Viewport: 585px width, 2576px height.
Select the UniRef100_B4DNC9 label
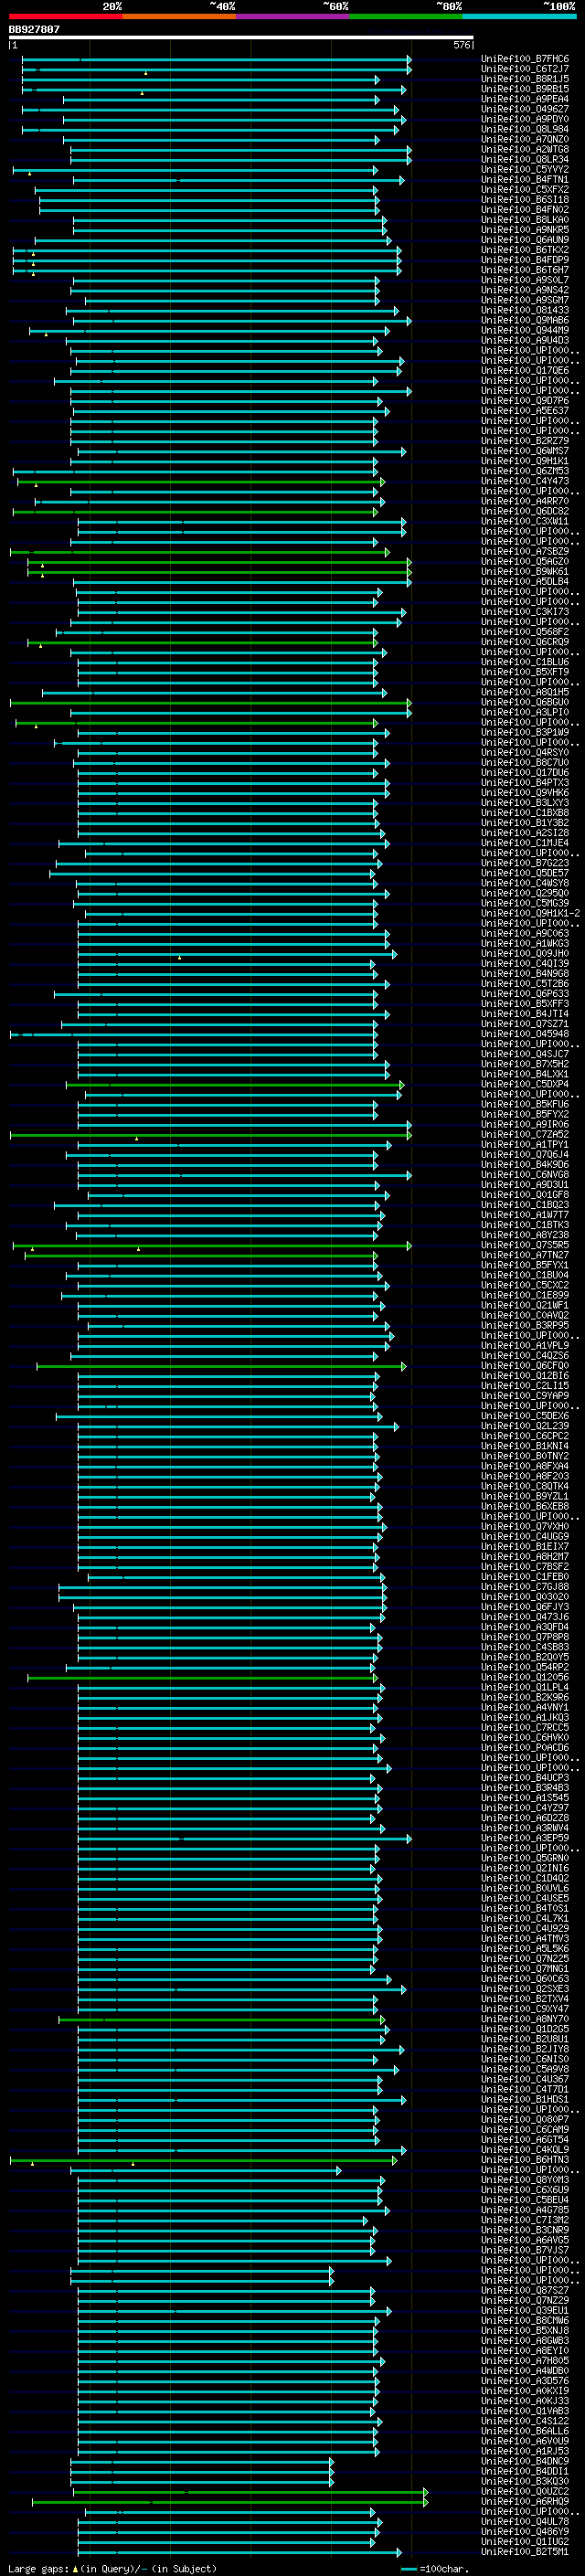525,2461
